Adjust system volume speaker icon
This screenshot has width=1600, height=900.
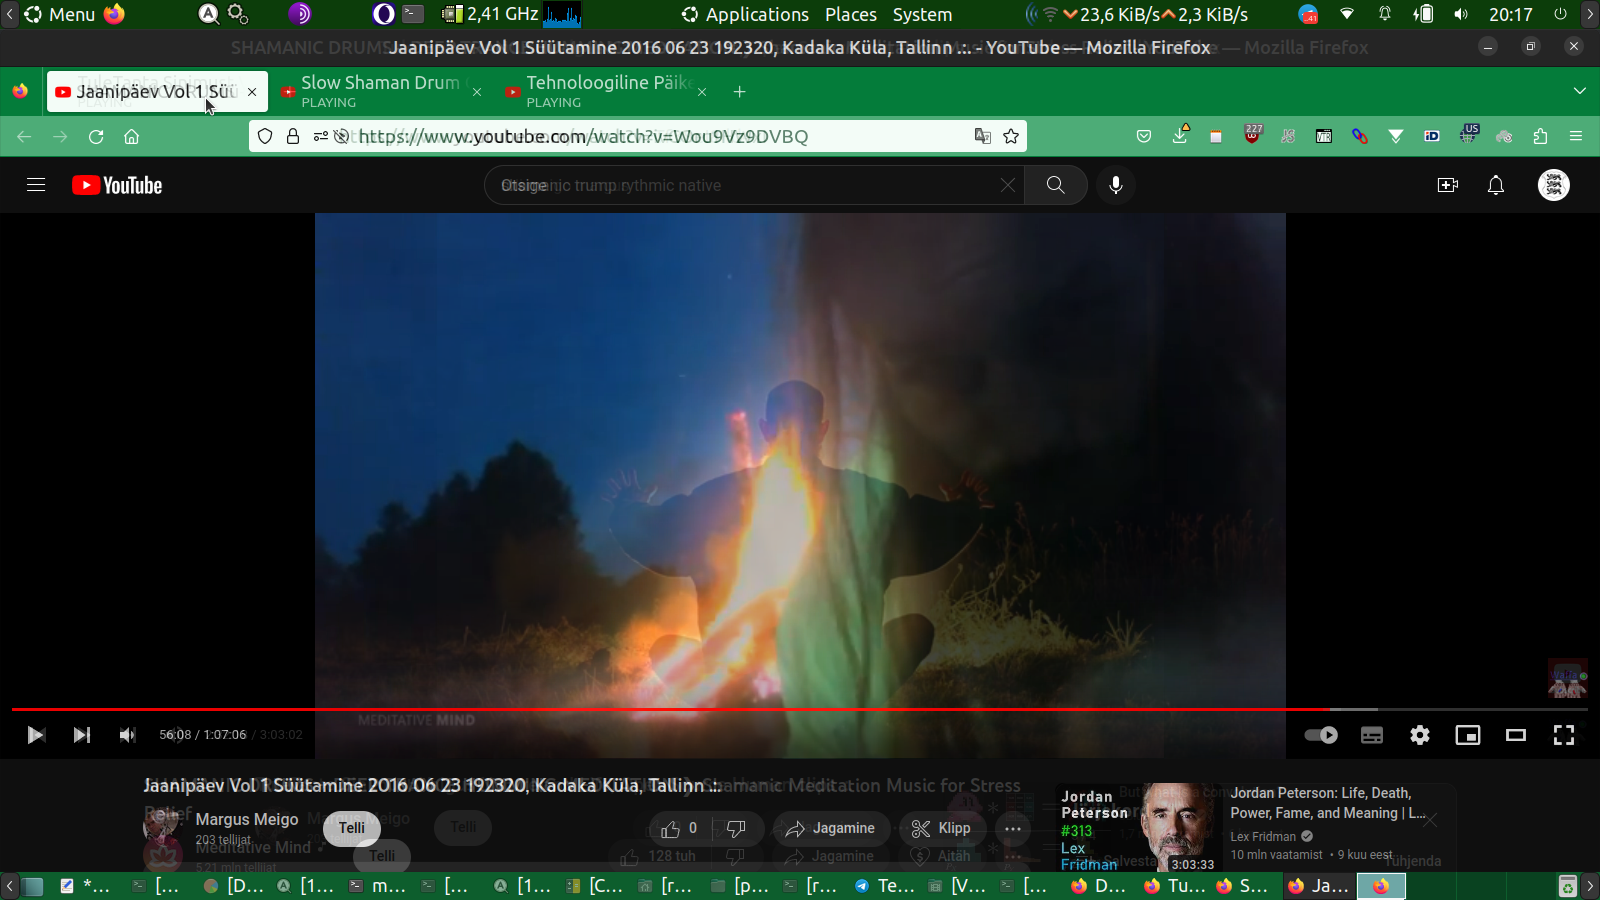coord(1461,15)
